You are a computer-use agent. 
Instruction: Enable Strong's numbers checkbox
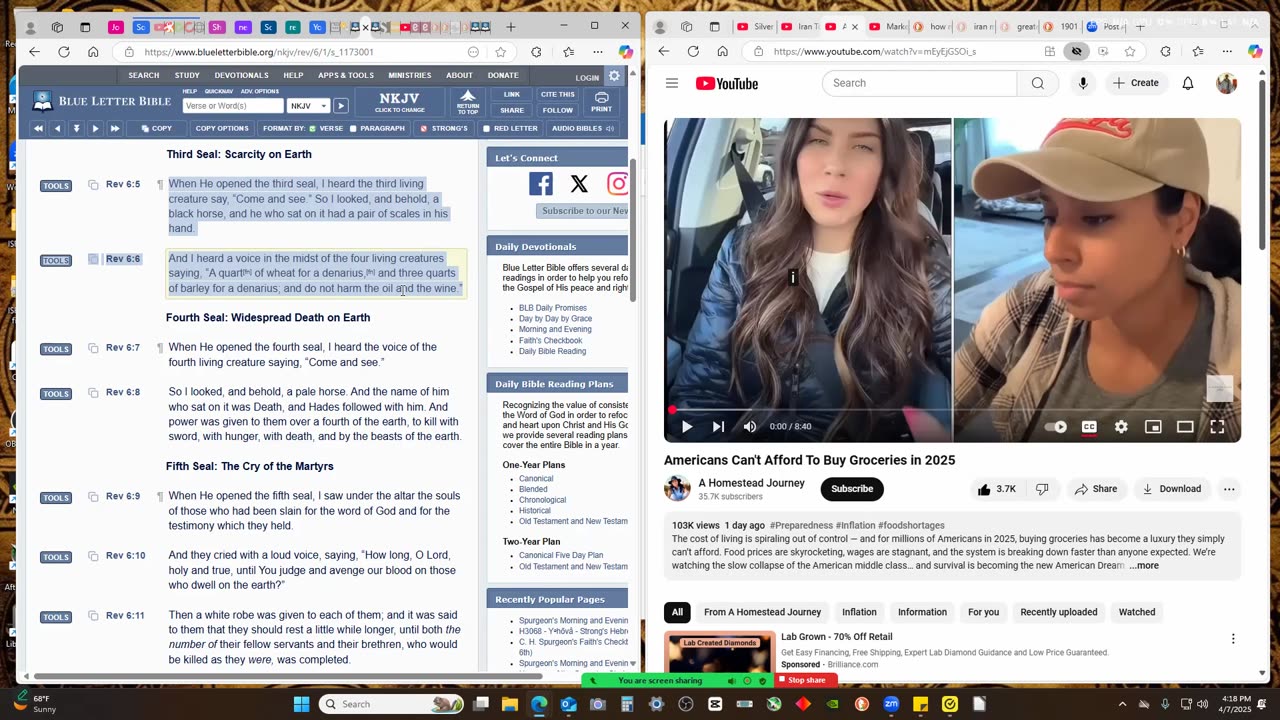(x=423, y=129)
